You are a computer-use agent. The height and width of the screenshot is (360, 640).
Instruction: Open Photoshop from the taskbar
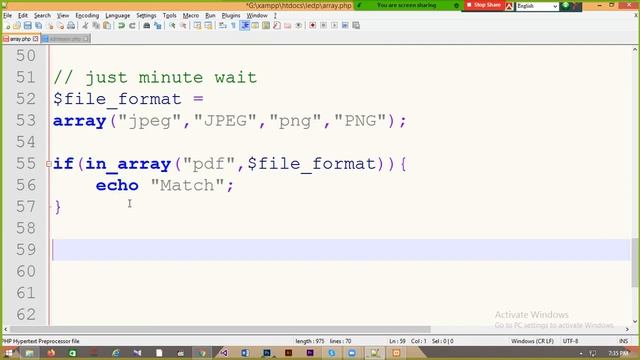pos(267,353)
